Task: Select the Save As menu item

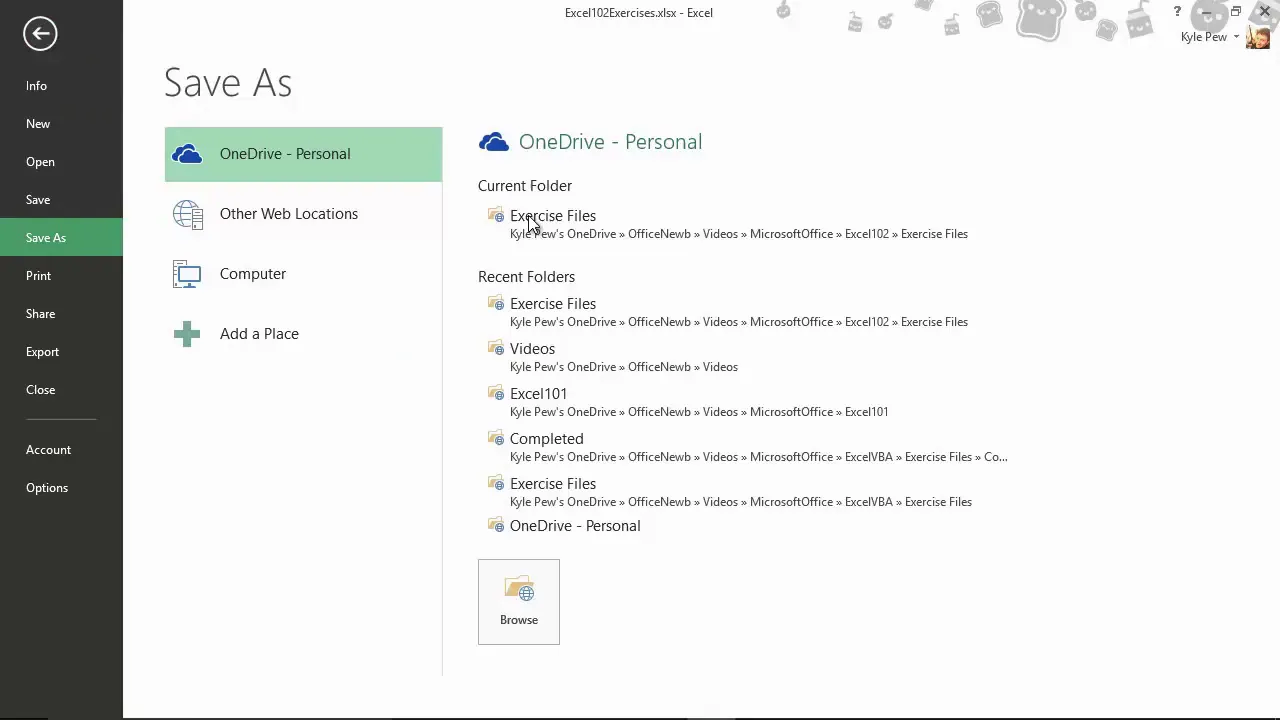Action: (x=61, y=238)
